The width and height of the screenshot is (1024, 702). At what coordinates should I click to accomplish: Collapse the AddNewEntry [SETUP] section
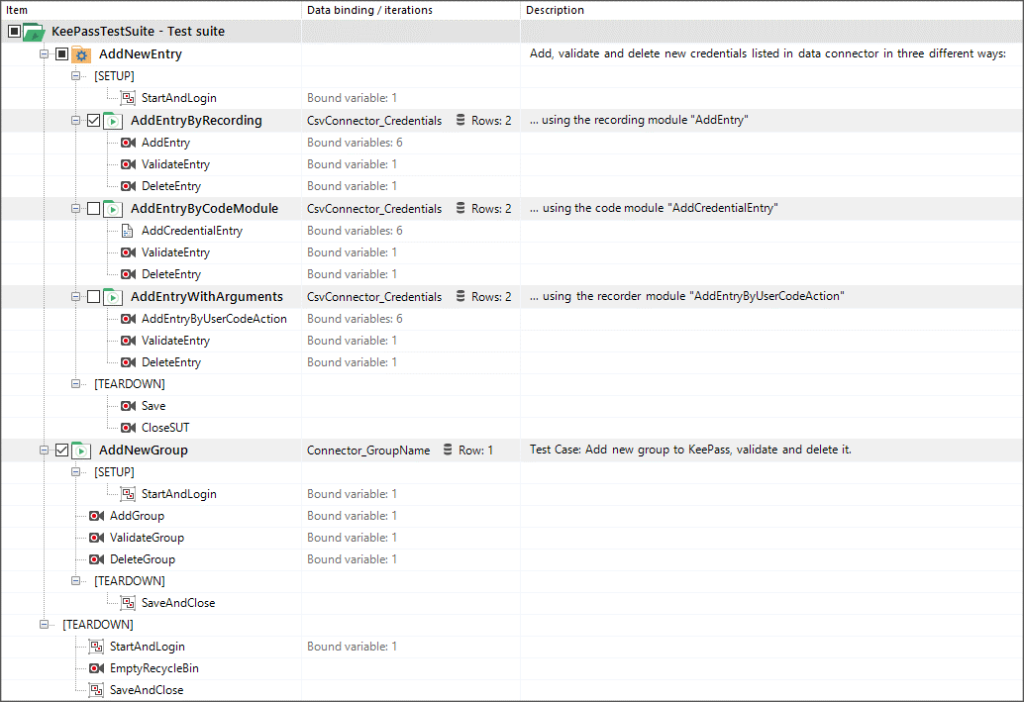tap(76, 76)
